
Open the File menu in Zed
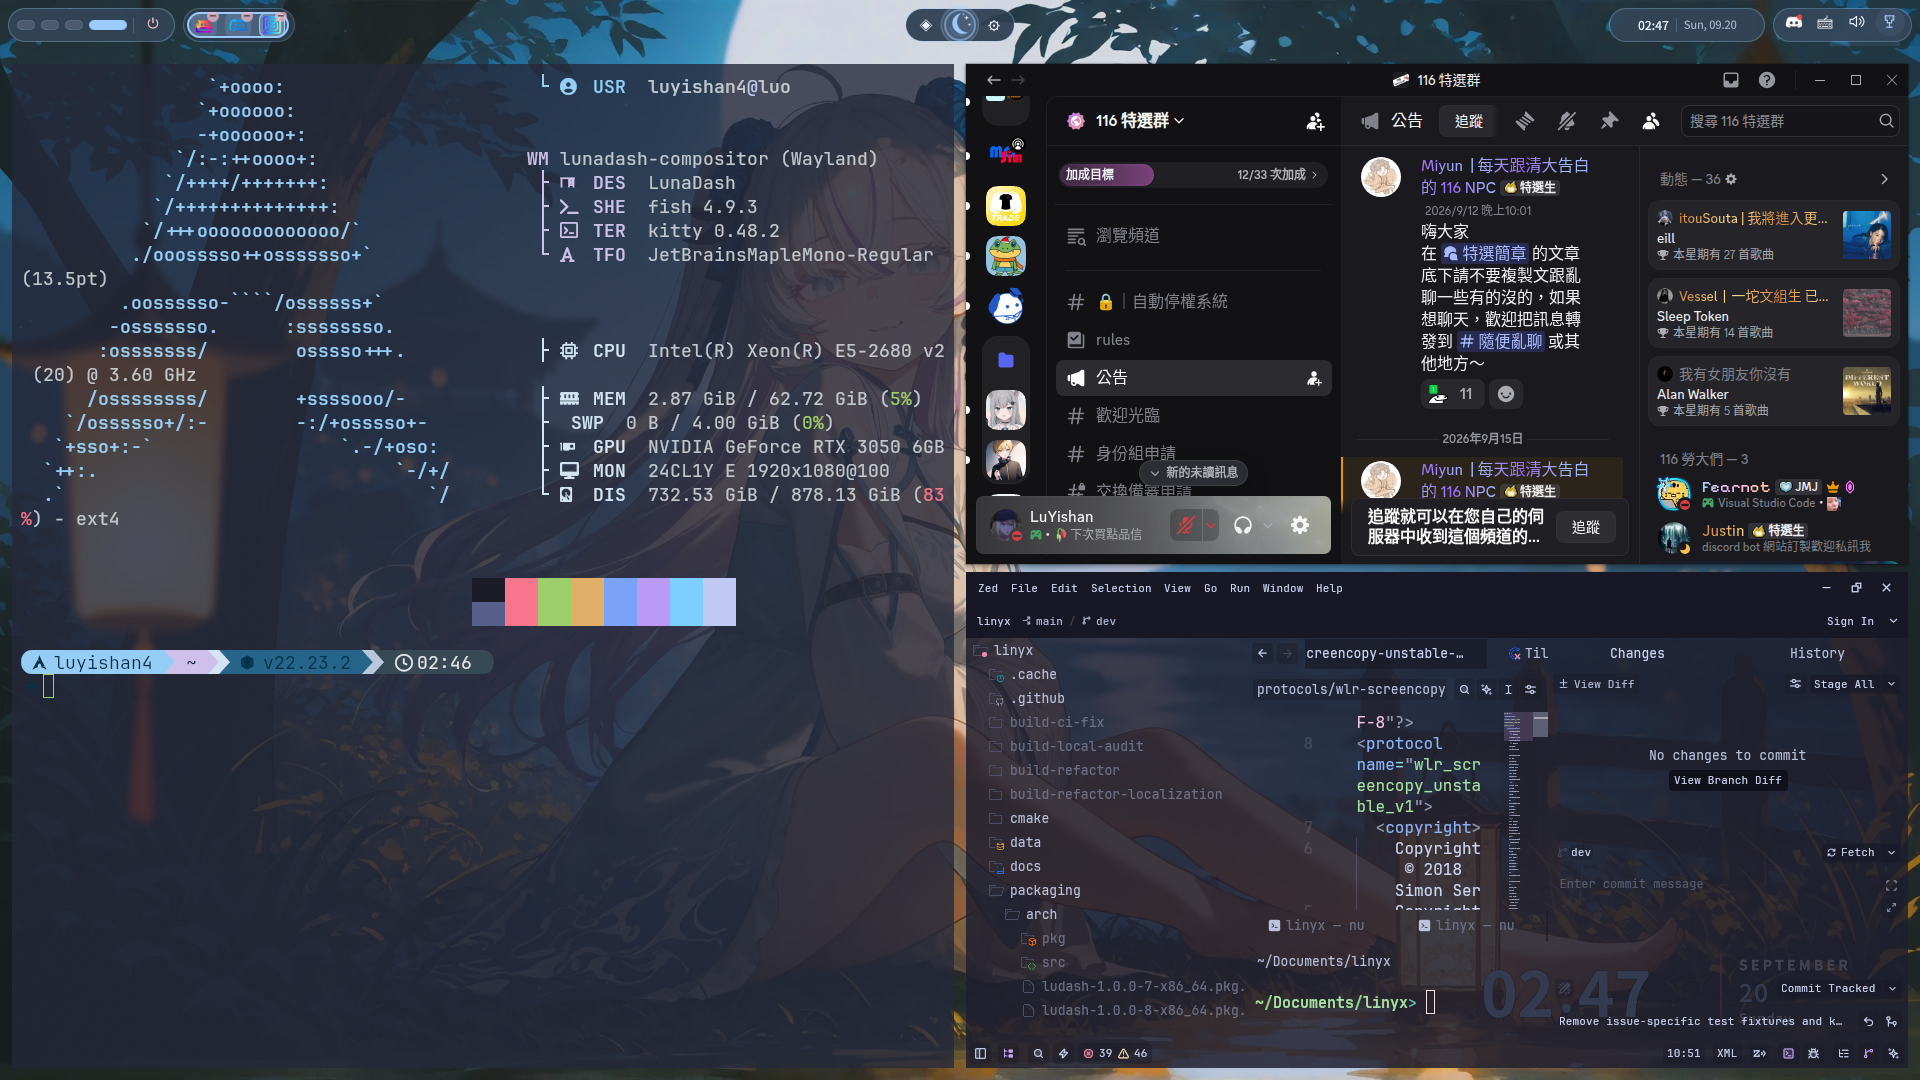click(1024, 589)
